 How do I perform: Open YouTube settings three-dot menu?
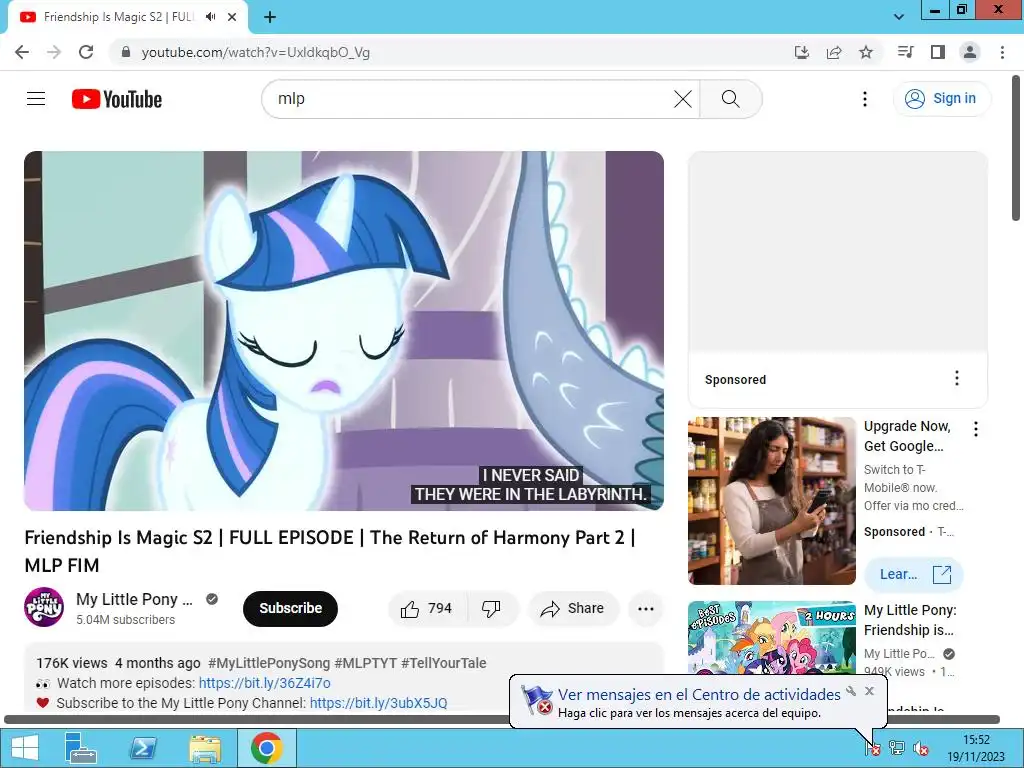[865, 99]
